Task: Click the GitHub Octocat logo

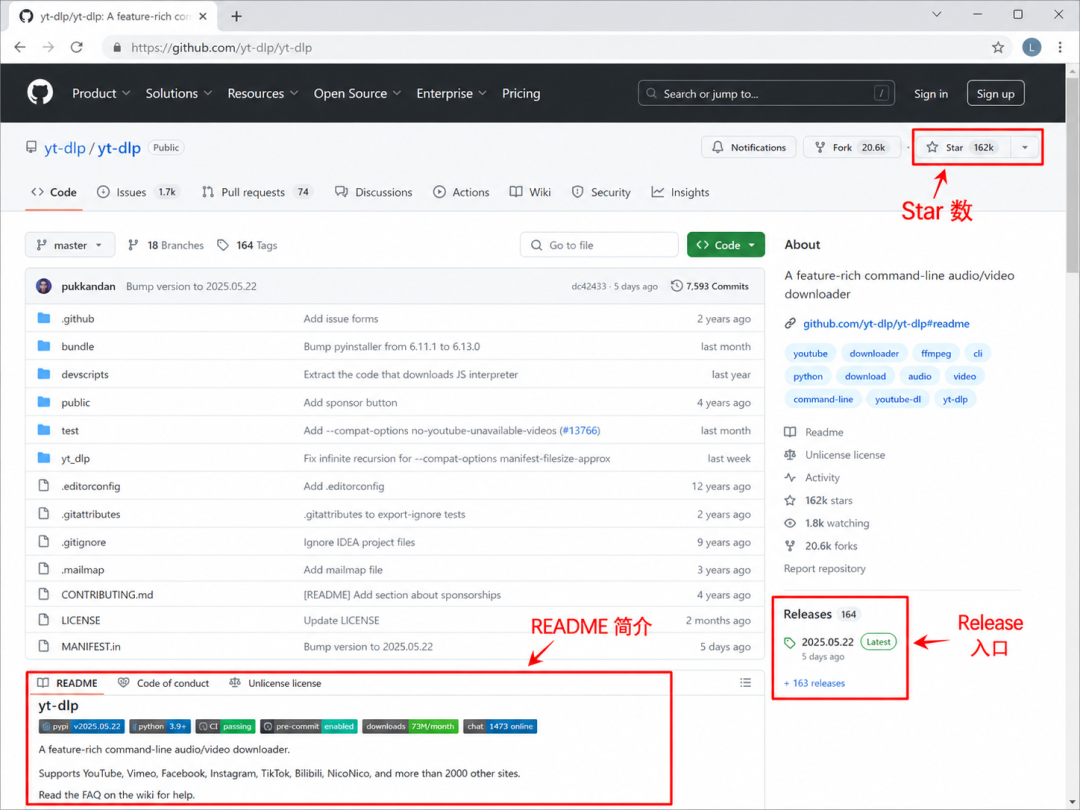Action: click(x=40, y=92)
